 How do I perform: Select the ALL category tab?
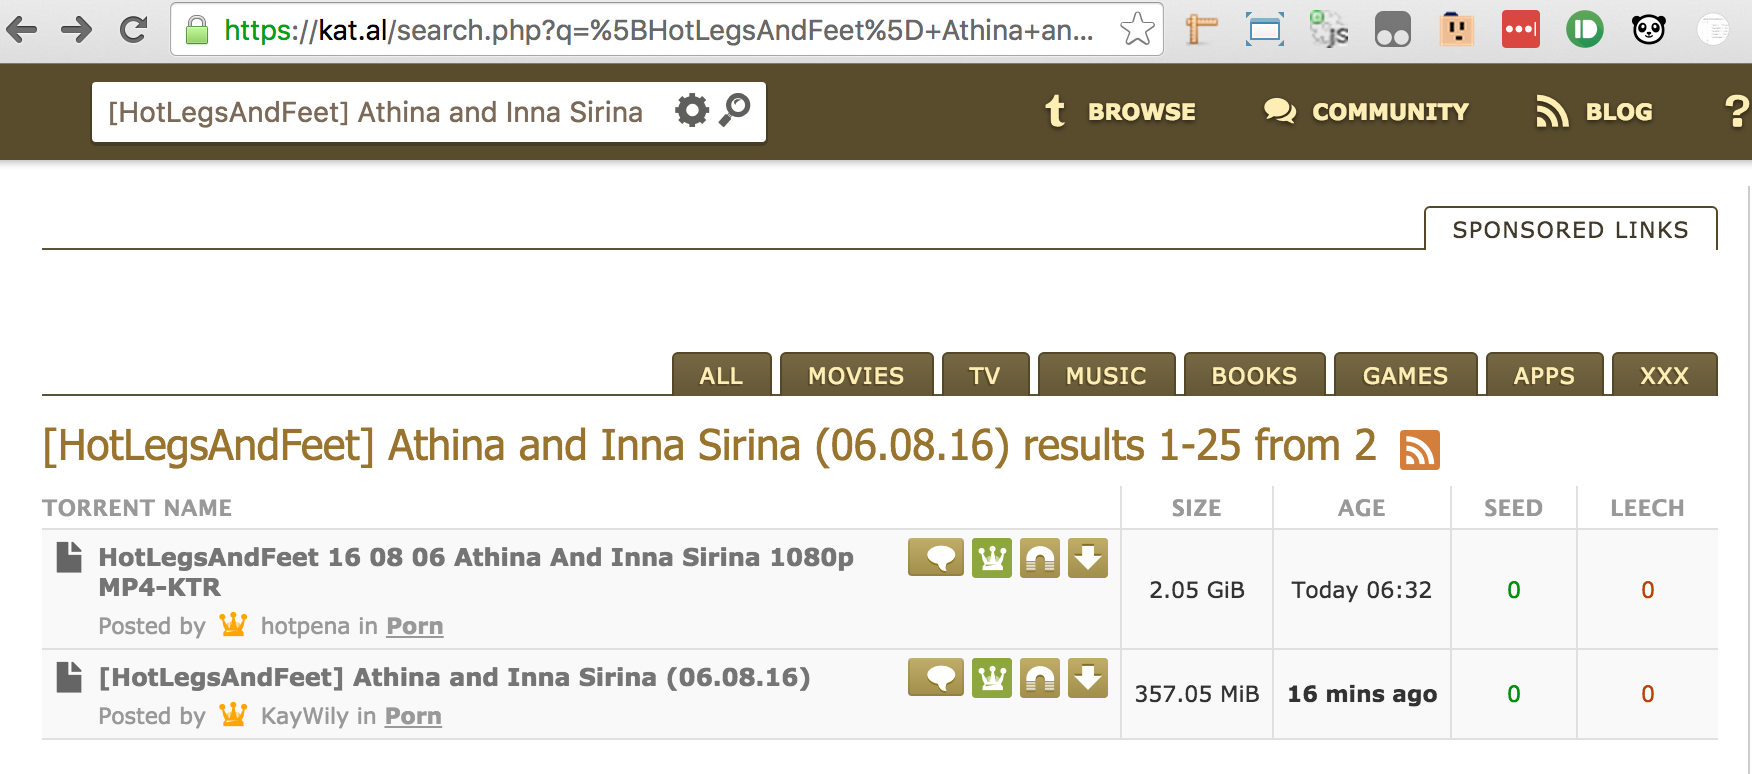pyautogui.click(x=721, y=375)
